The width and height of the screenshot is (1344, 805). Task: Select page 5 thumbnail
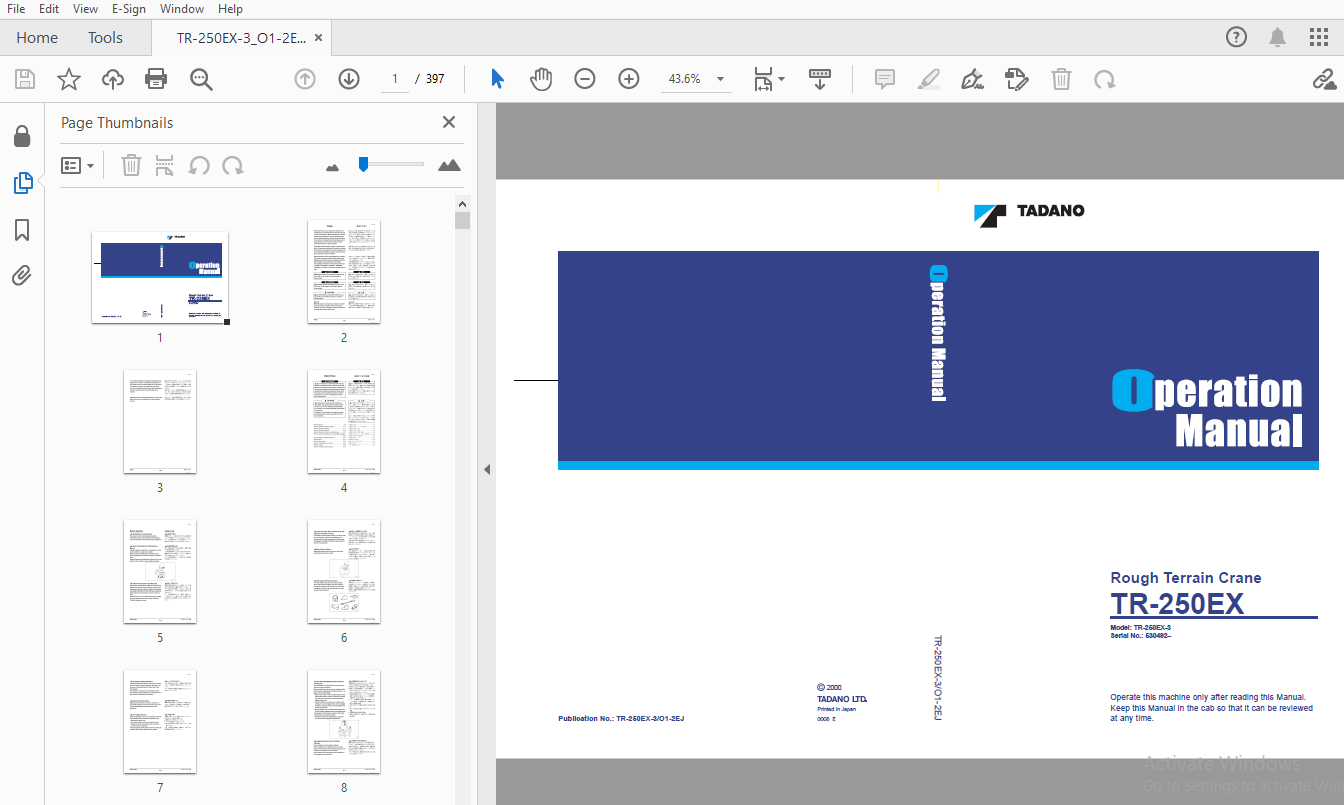point(160,572)
